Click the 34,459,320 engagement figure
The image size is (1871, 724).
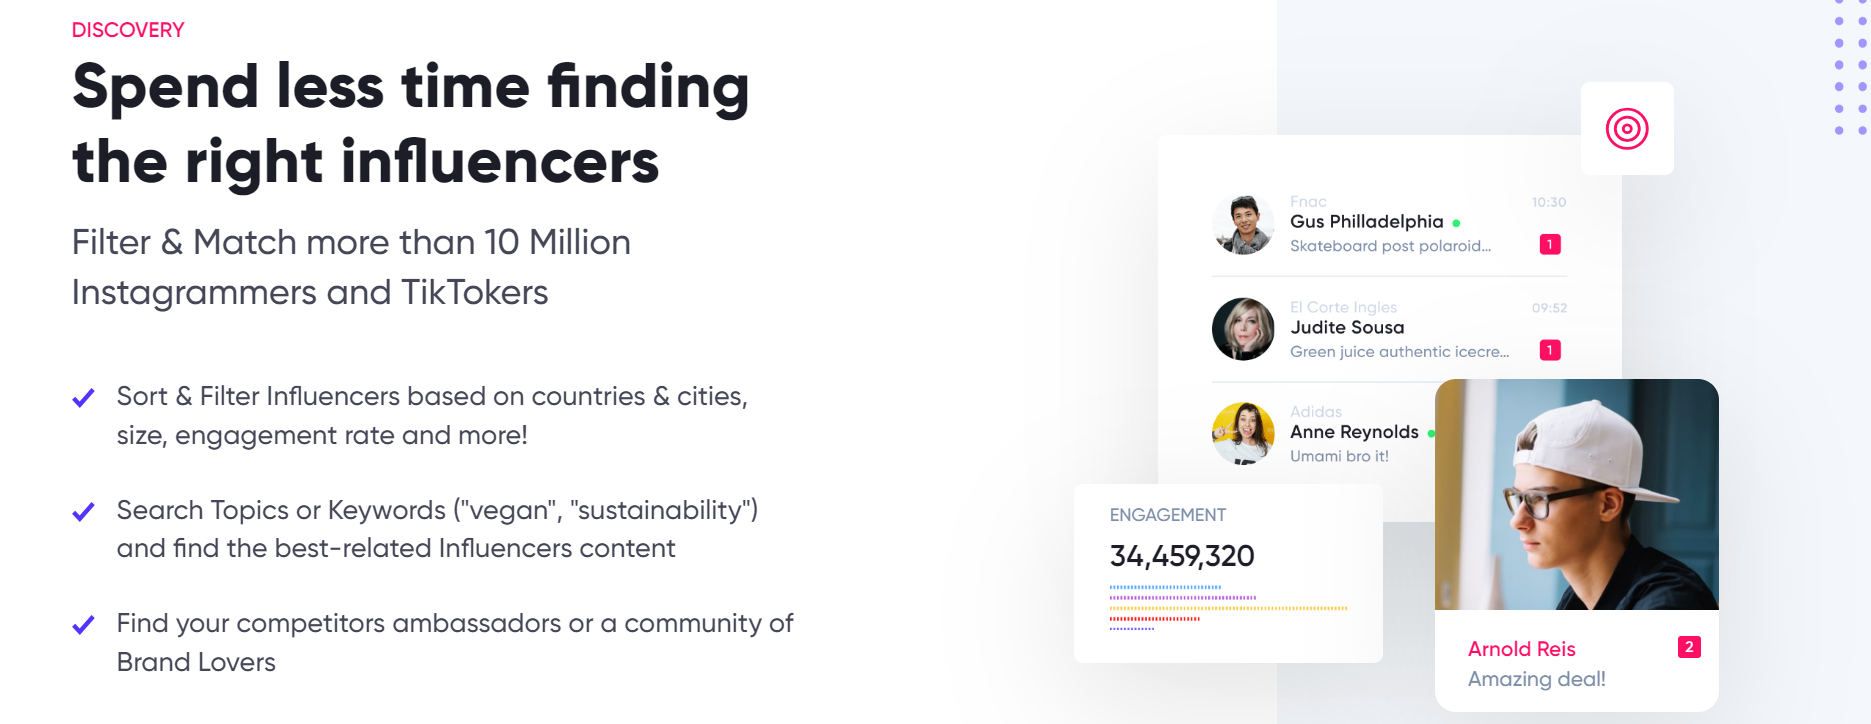pos(1182,556)
